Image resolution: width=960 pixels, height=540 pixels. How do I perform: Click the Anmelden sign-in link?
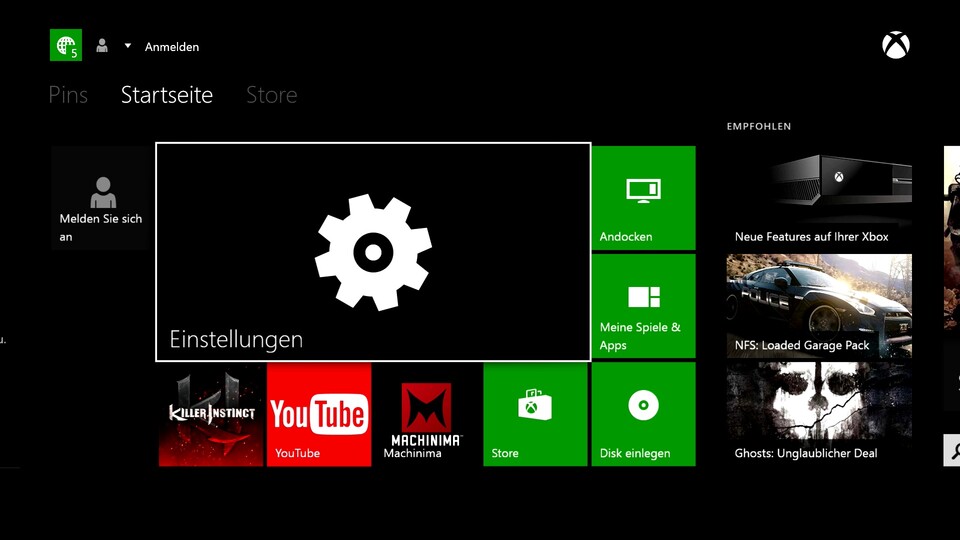click(171, 47)
